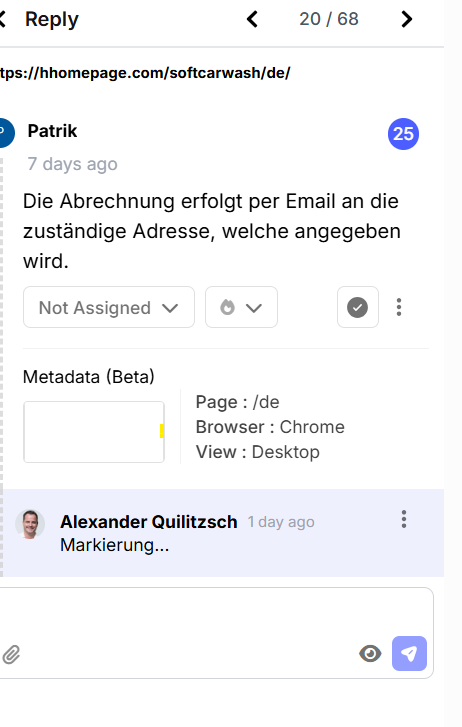The height and width of the screenshot is (727, 462).
Task: Open Patrik's comment three-dot menu
Action: [x=399, y=307]
